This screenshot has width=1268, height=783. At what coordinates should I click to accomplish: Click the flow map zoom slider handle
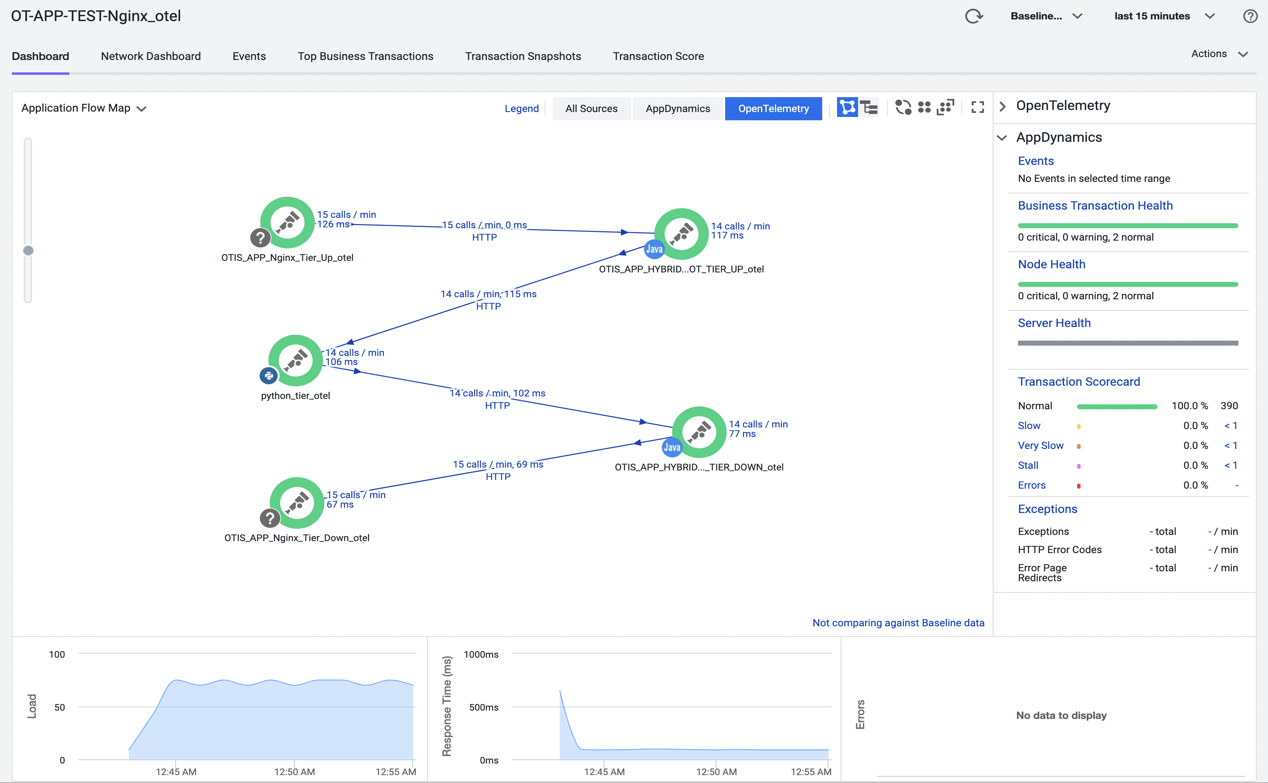(x=28, y=250)
